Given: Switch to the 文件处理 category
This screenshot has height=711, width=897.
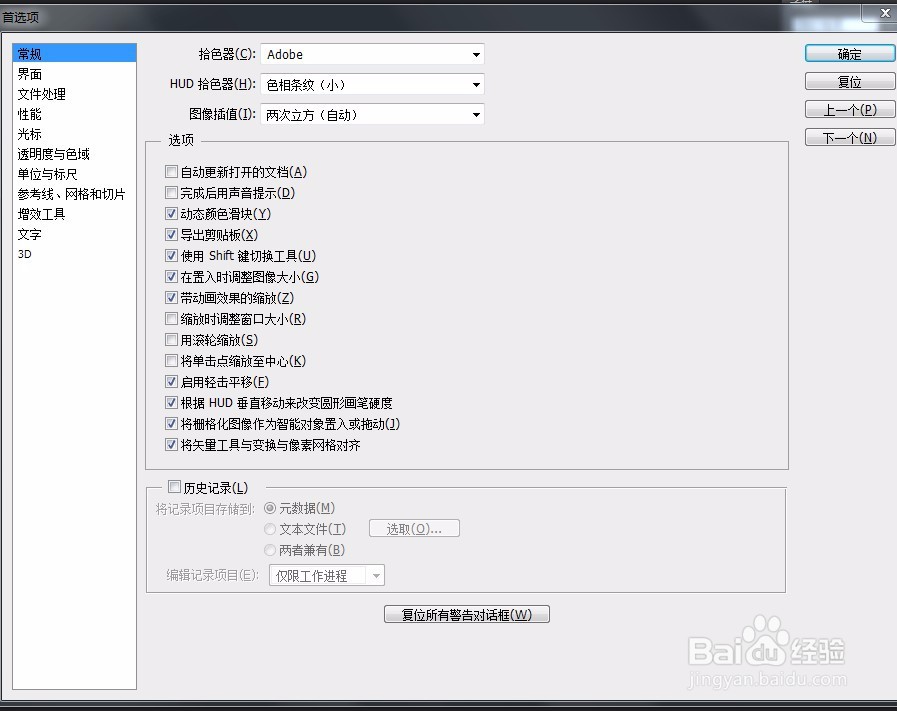Looking at the screenshot, I should (x=74, y=94).
